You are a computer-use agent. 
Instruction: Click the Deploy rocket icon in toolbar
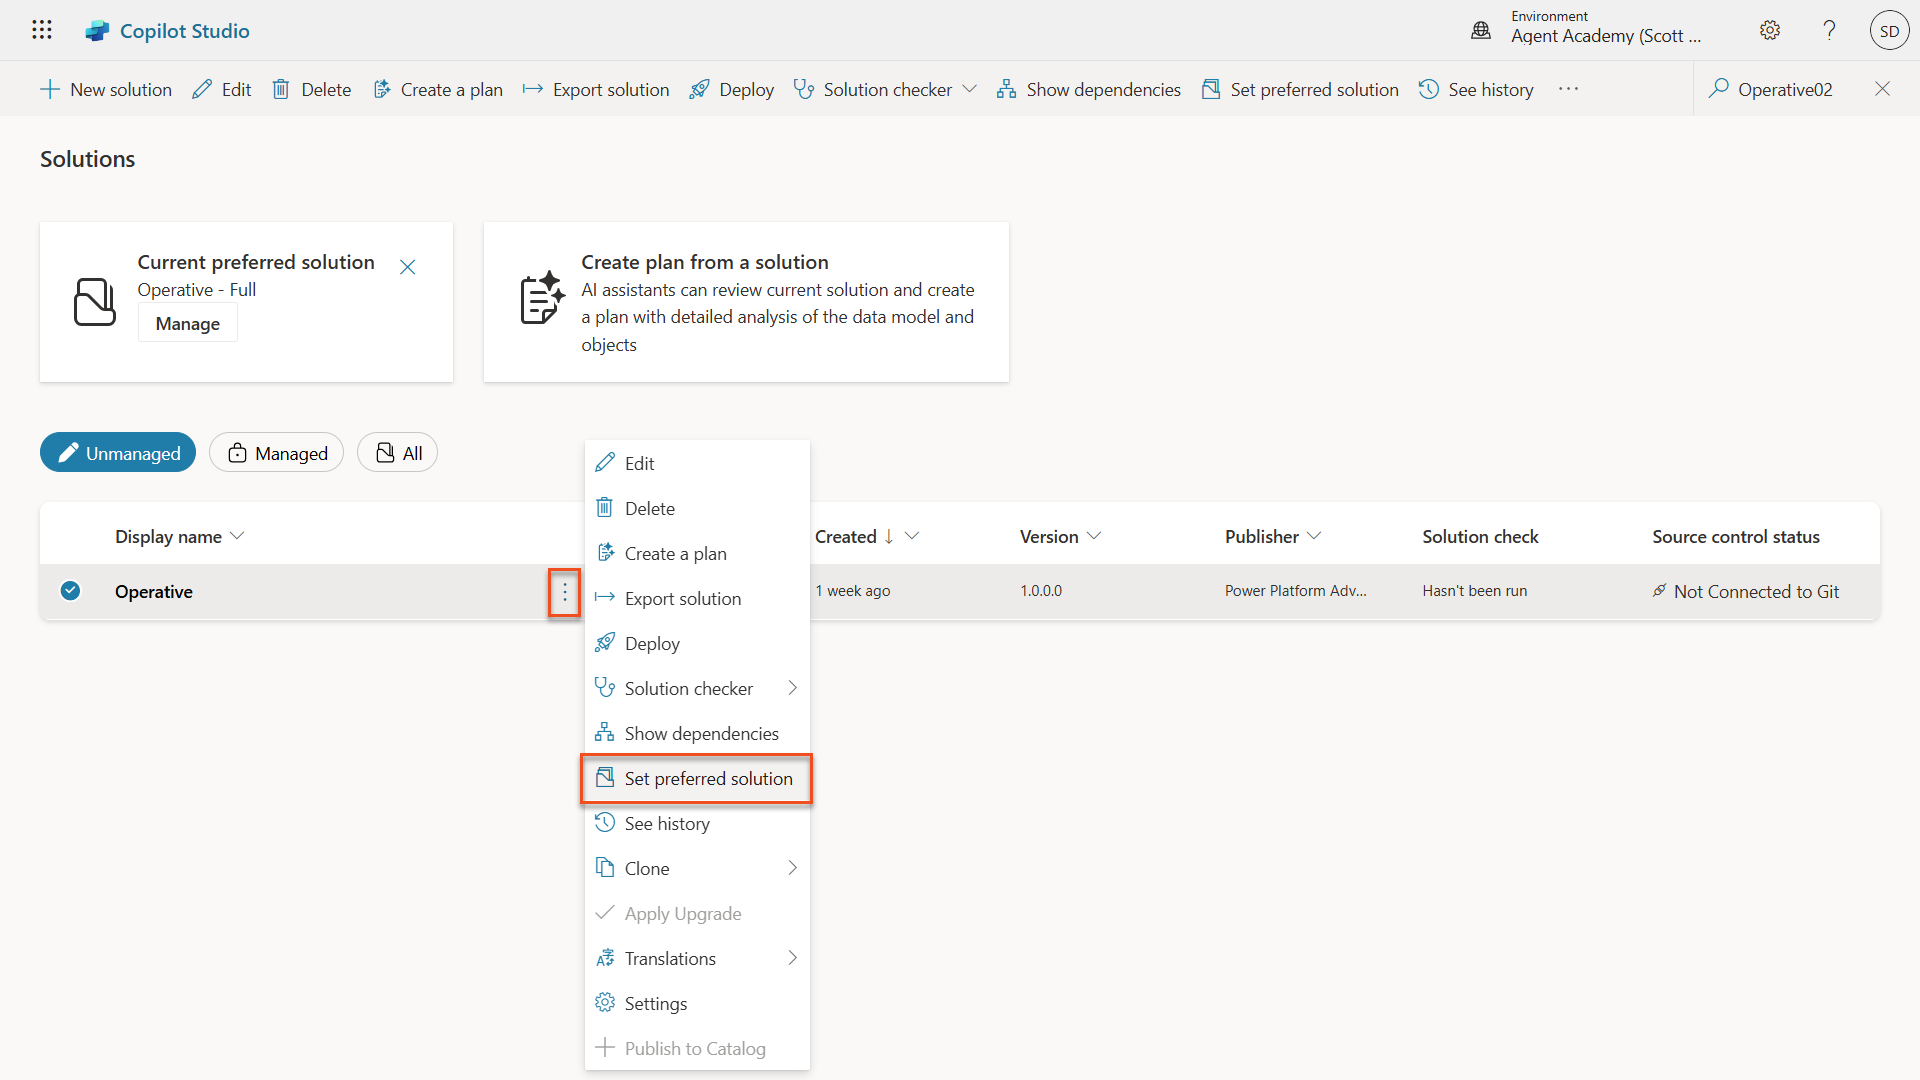(700, 90)
